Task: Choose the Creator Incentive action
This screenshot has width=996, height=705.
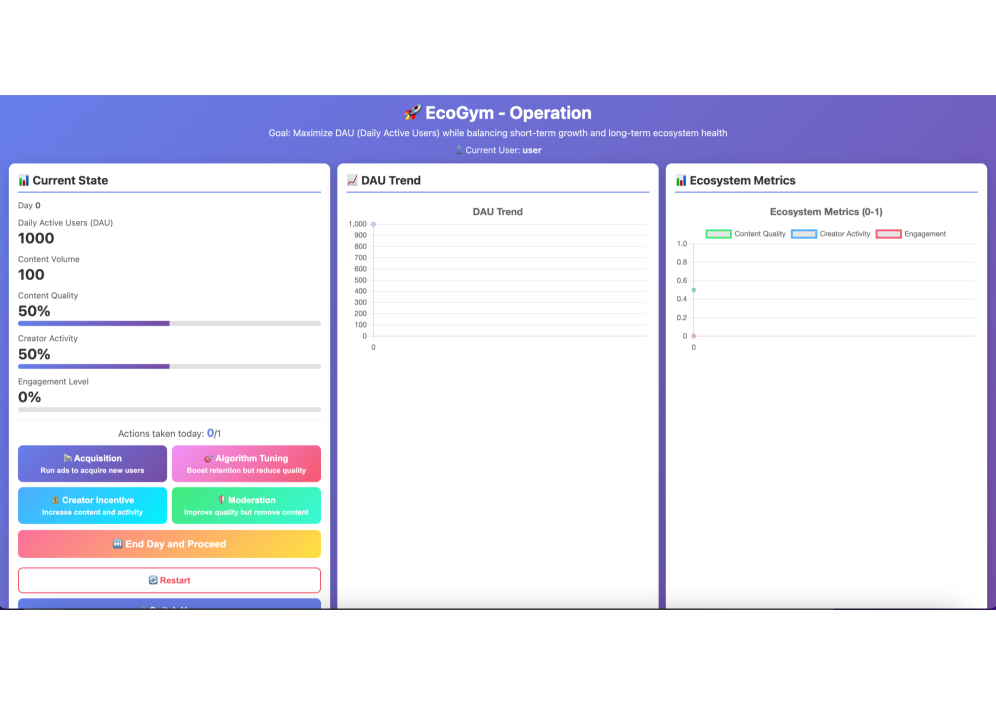Action: coord(92,506)
